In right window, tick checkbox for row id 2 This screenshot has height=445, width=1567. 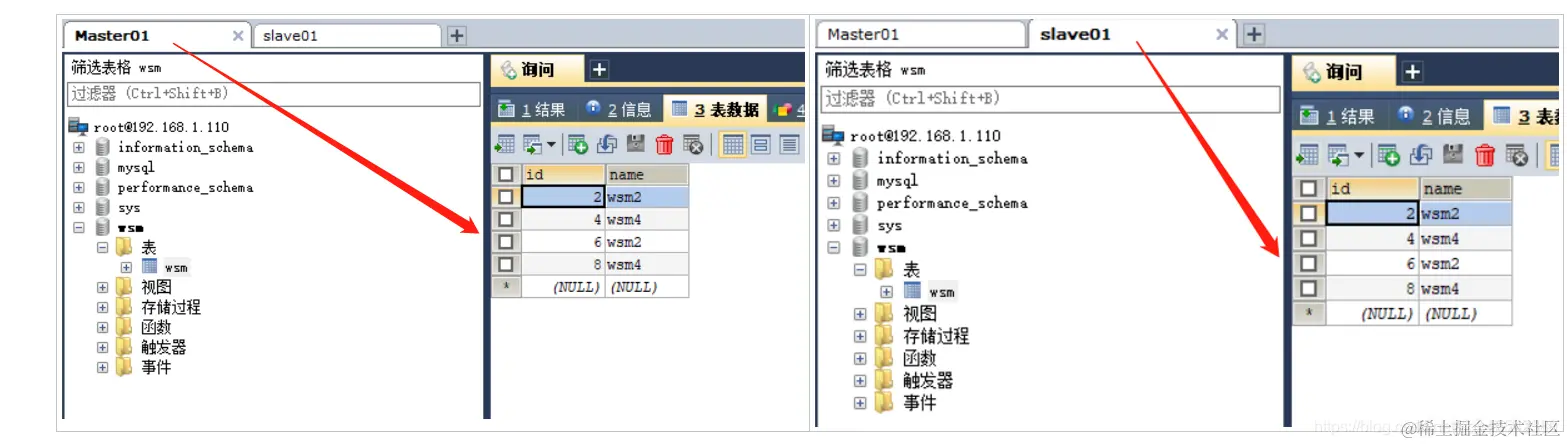point(1308,213)
